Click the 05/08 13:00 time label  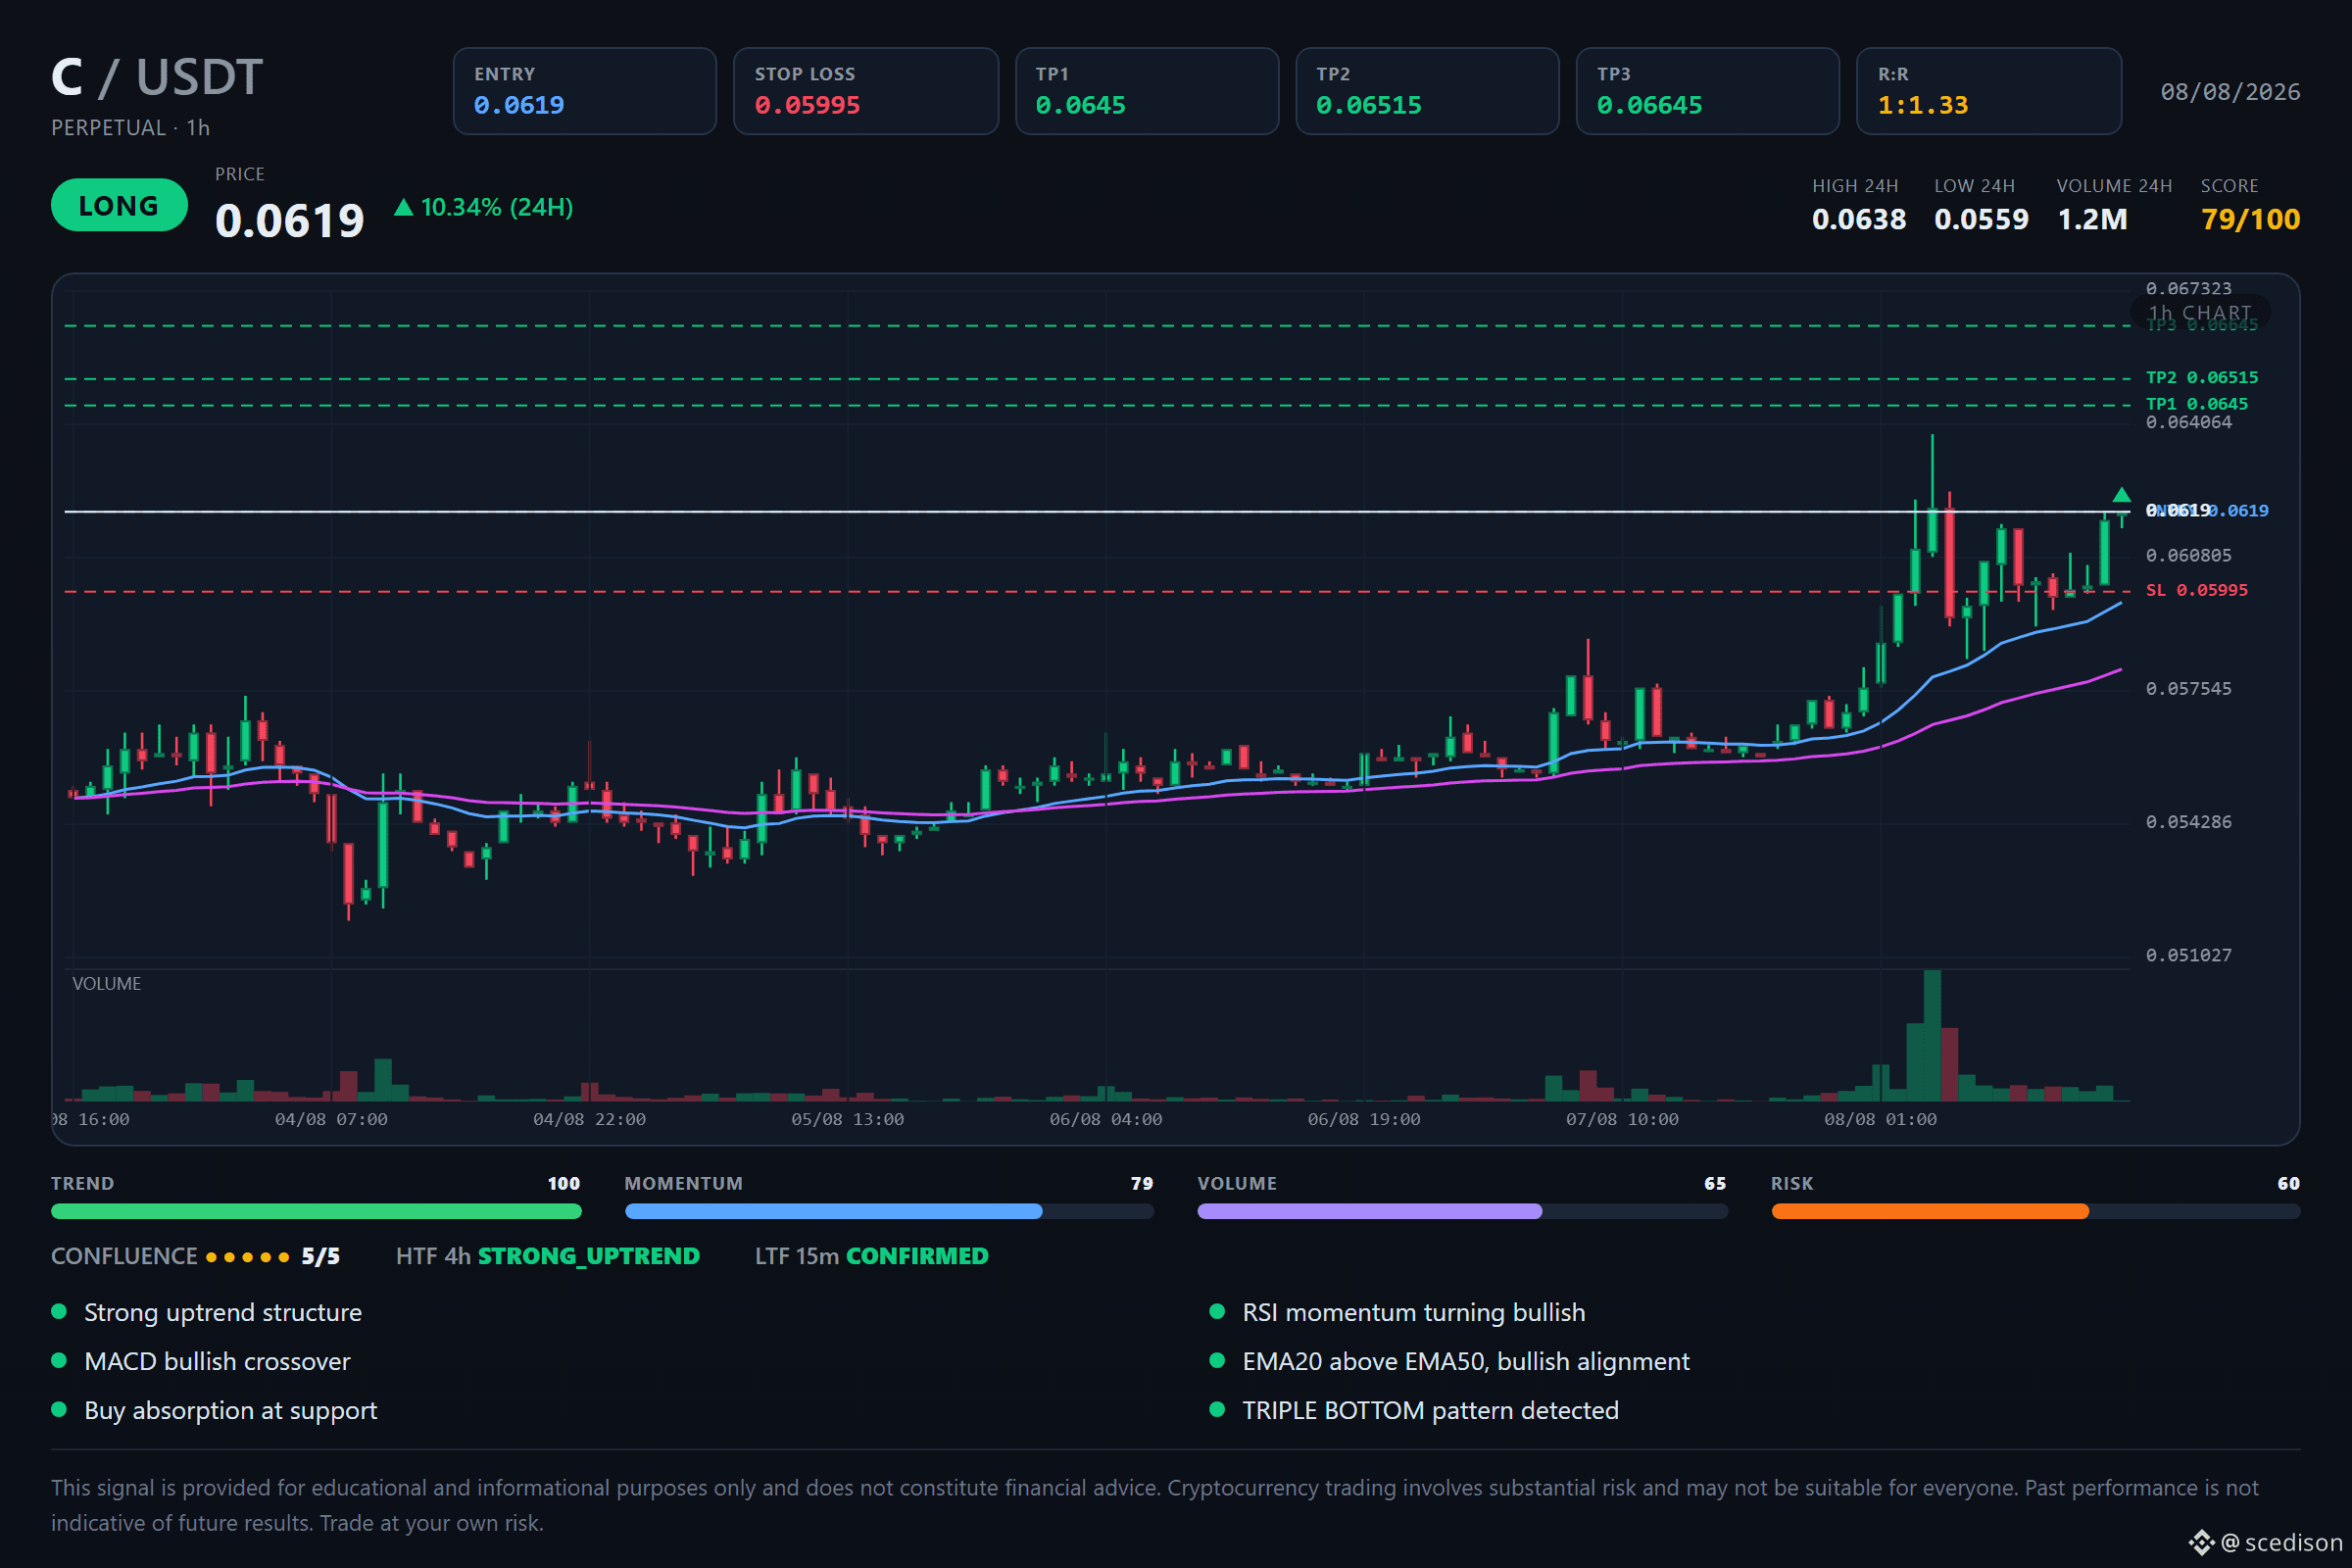(847, 1119)
